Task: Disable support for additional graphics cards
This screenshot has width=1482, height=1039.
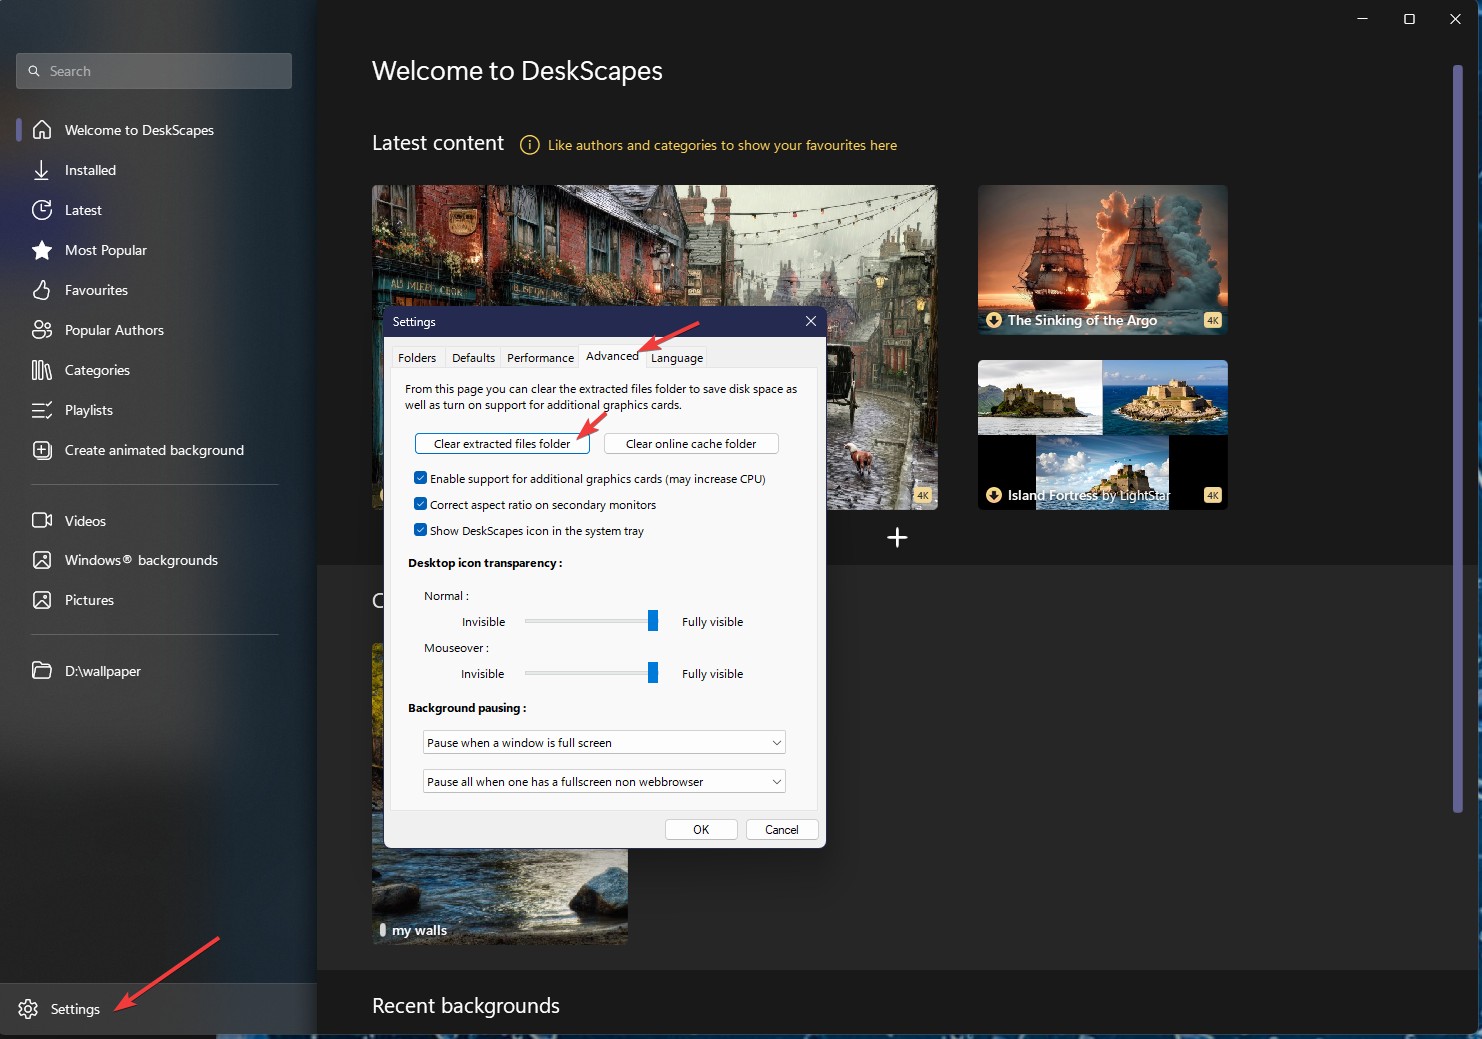Action: pos(421,478)
